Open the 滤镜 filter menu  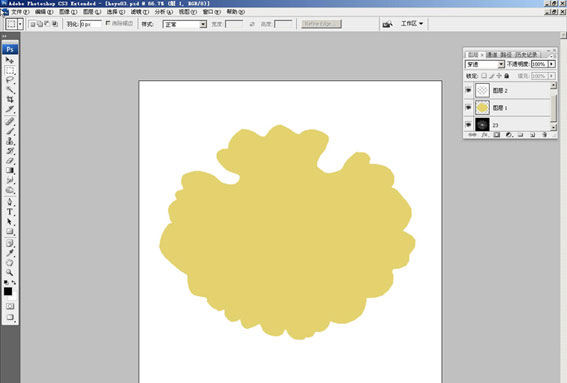tap(140, 12)
